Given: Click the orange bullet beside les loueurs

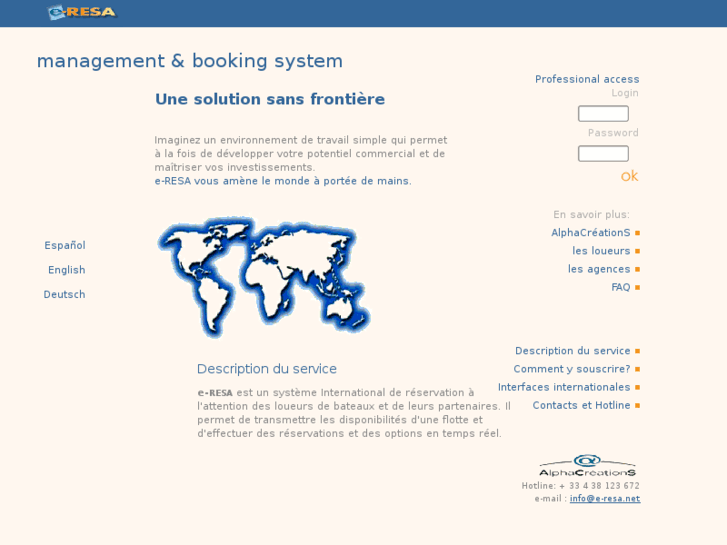Looking at the screenshot, I should [638, 251].
